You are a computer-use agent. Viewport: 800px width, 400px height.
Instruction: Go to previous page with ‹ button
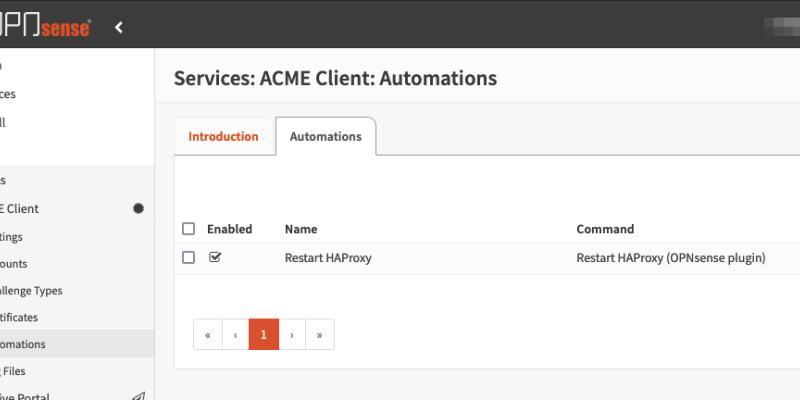click(x=235, y=335)
